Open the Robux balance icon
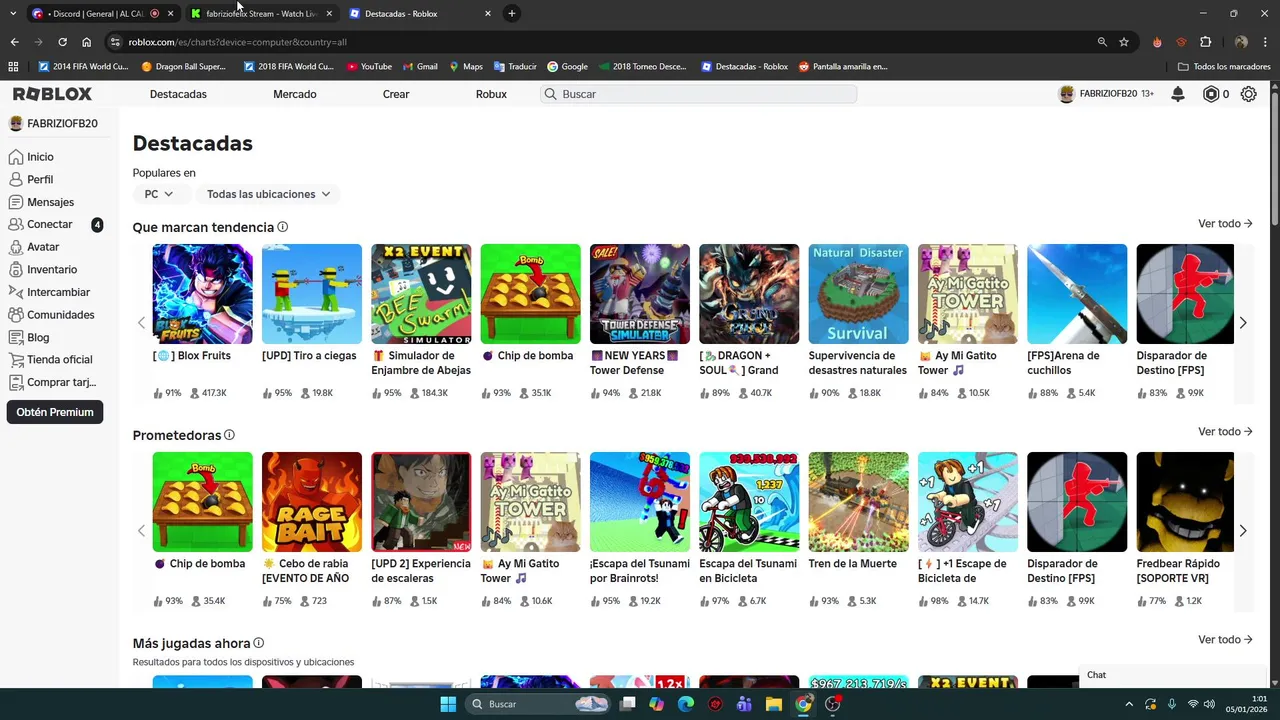 point(1211,94)
